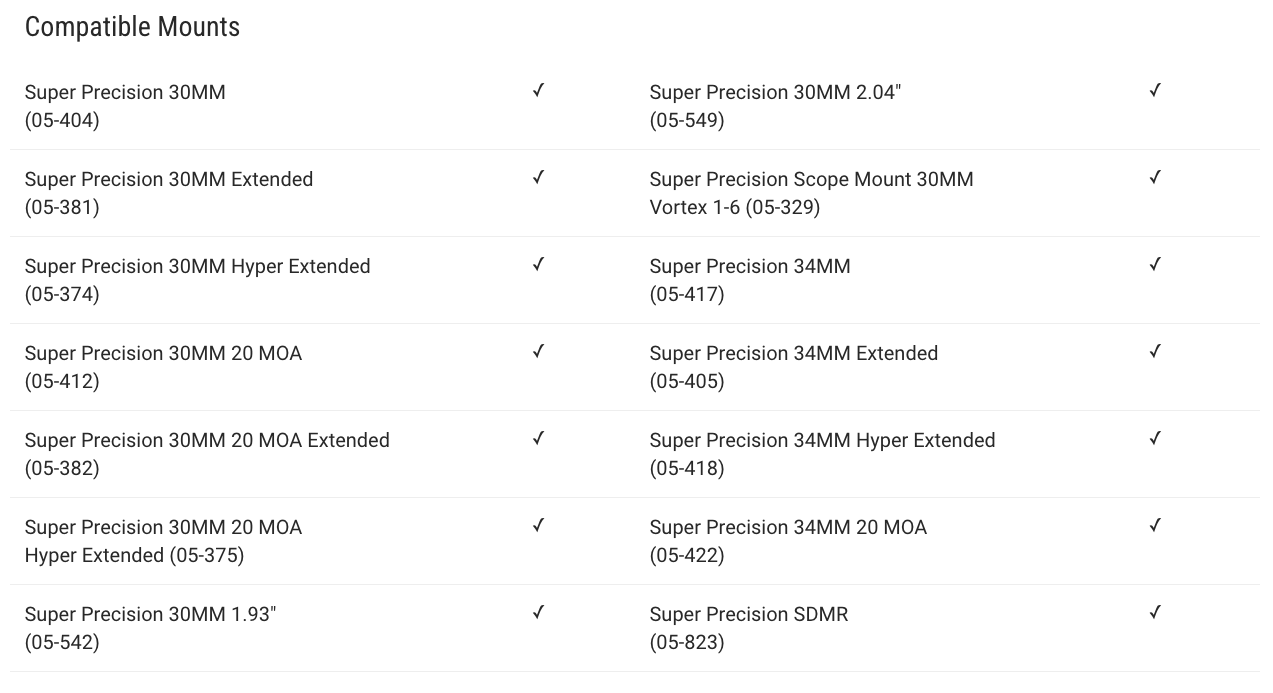Select Super Precision Scope Mount 30MM Vortex entry
The image size is (1273, 693).
[811, 193]
